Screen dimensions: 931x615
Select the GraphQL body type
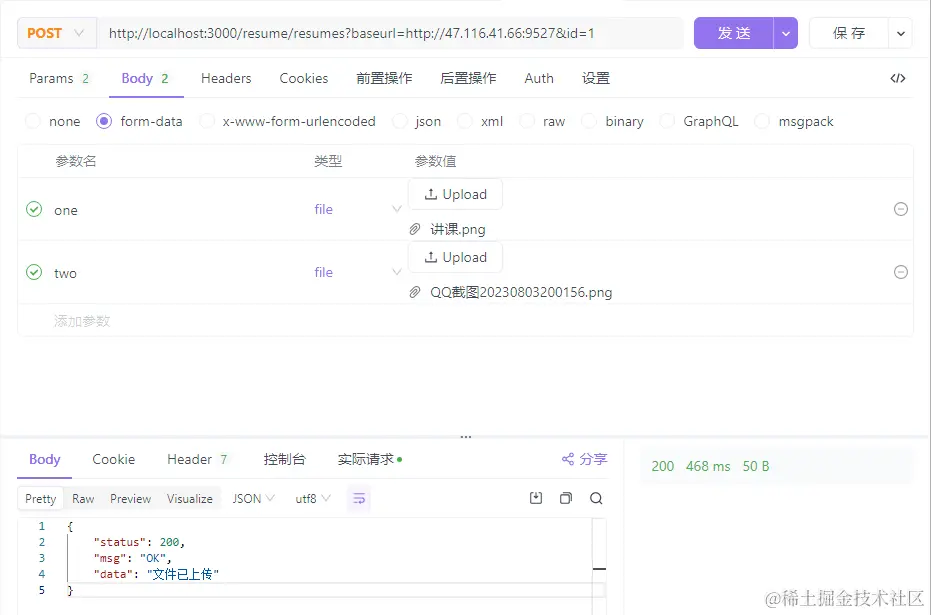pos(699,121)
